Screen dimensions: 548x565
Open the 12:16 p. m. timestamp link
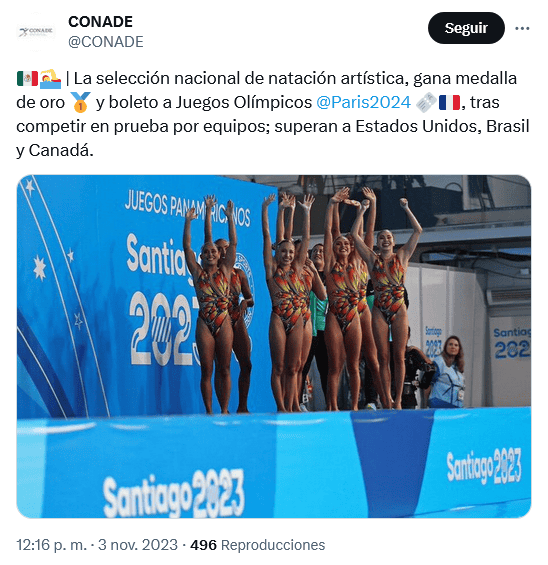coord(52,545)
